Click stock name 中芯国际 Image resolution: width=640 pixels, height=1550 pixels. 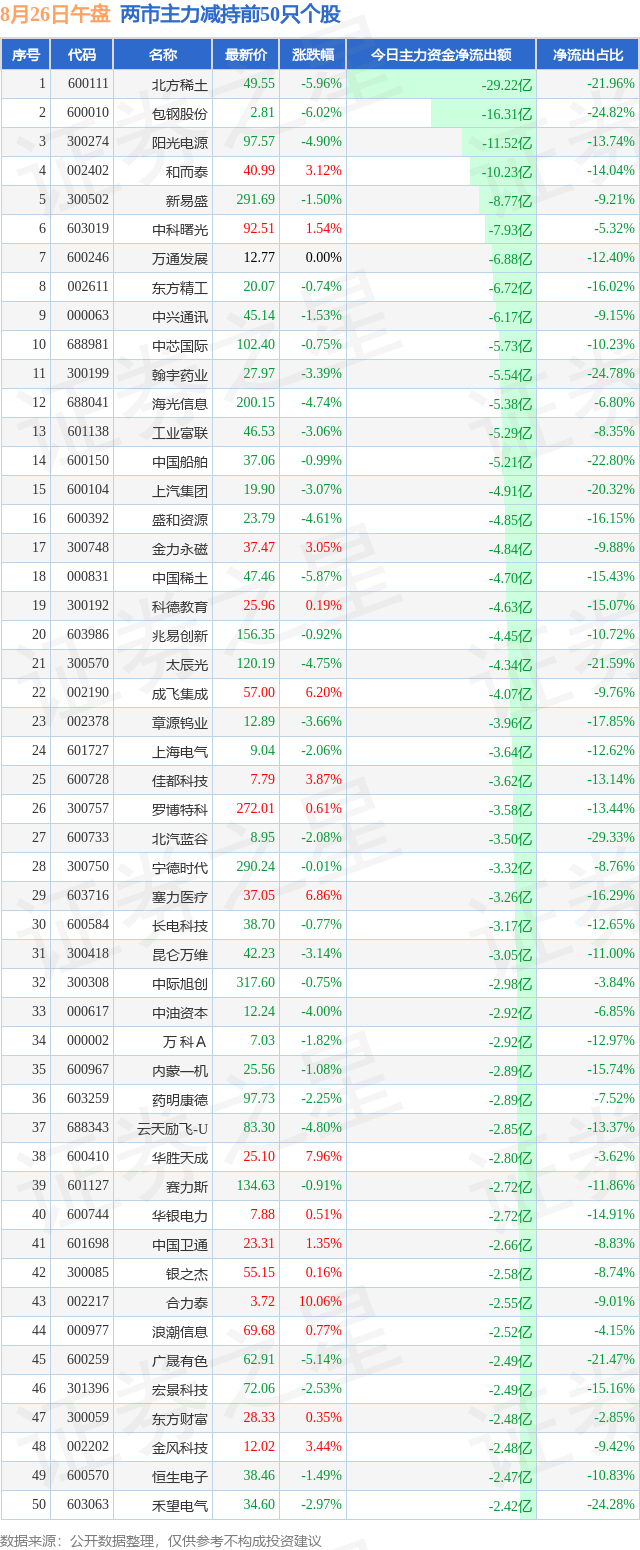[180, 345]
